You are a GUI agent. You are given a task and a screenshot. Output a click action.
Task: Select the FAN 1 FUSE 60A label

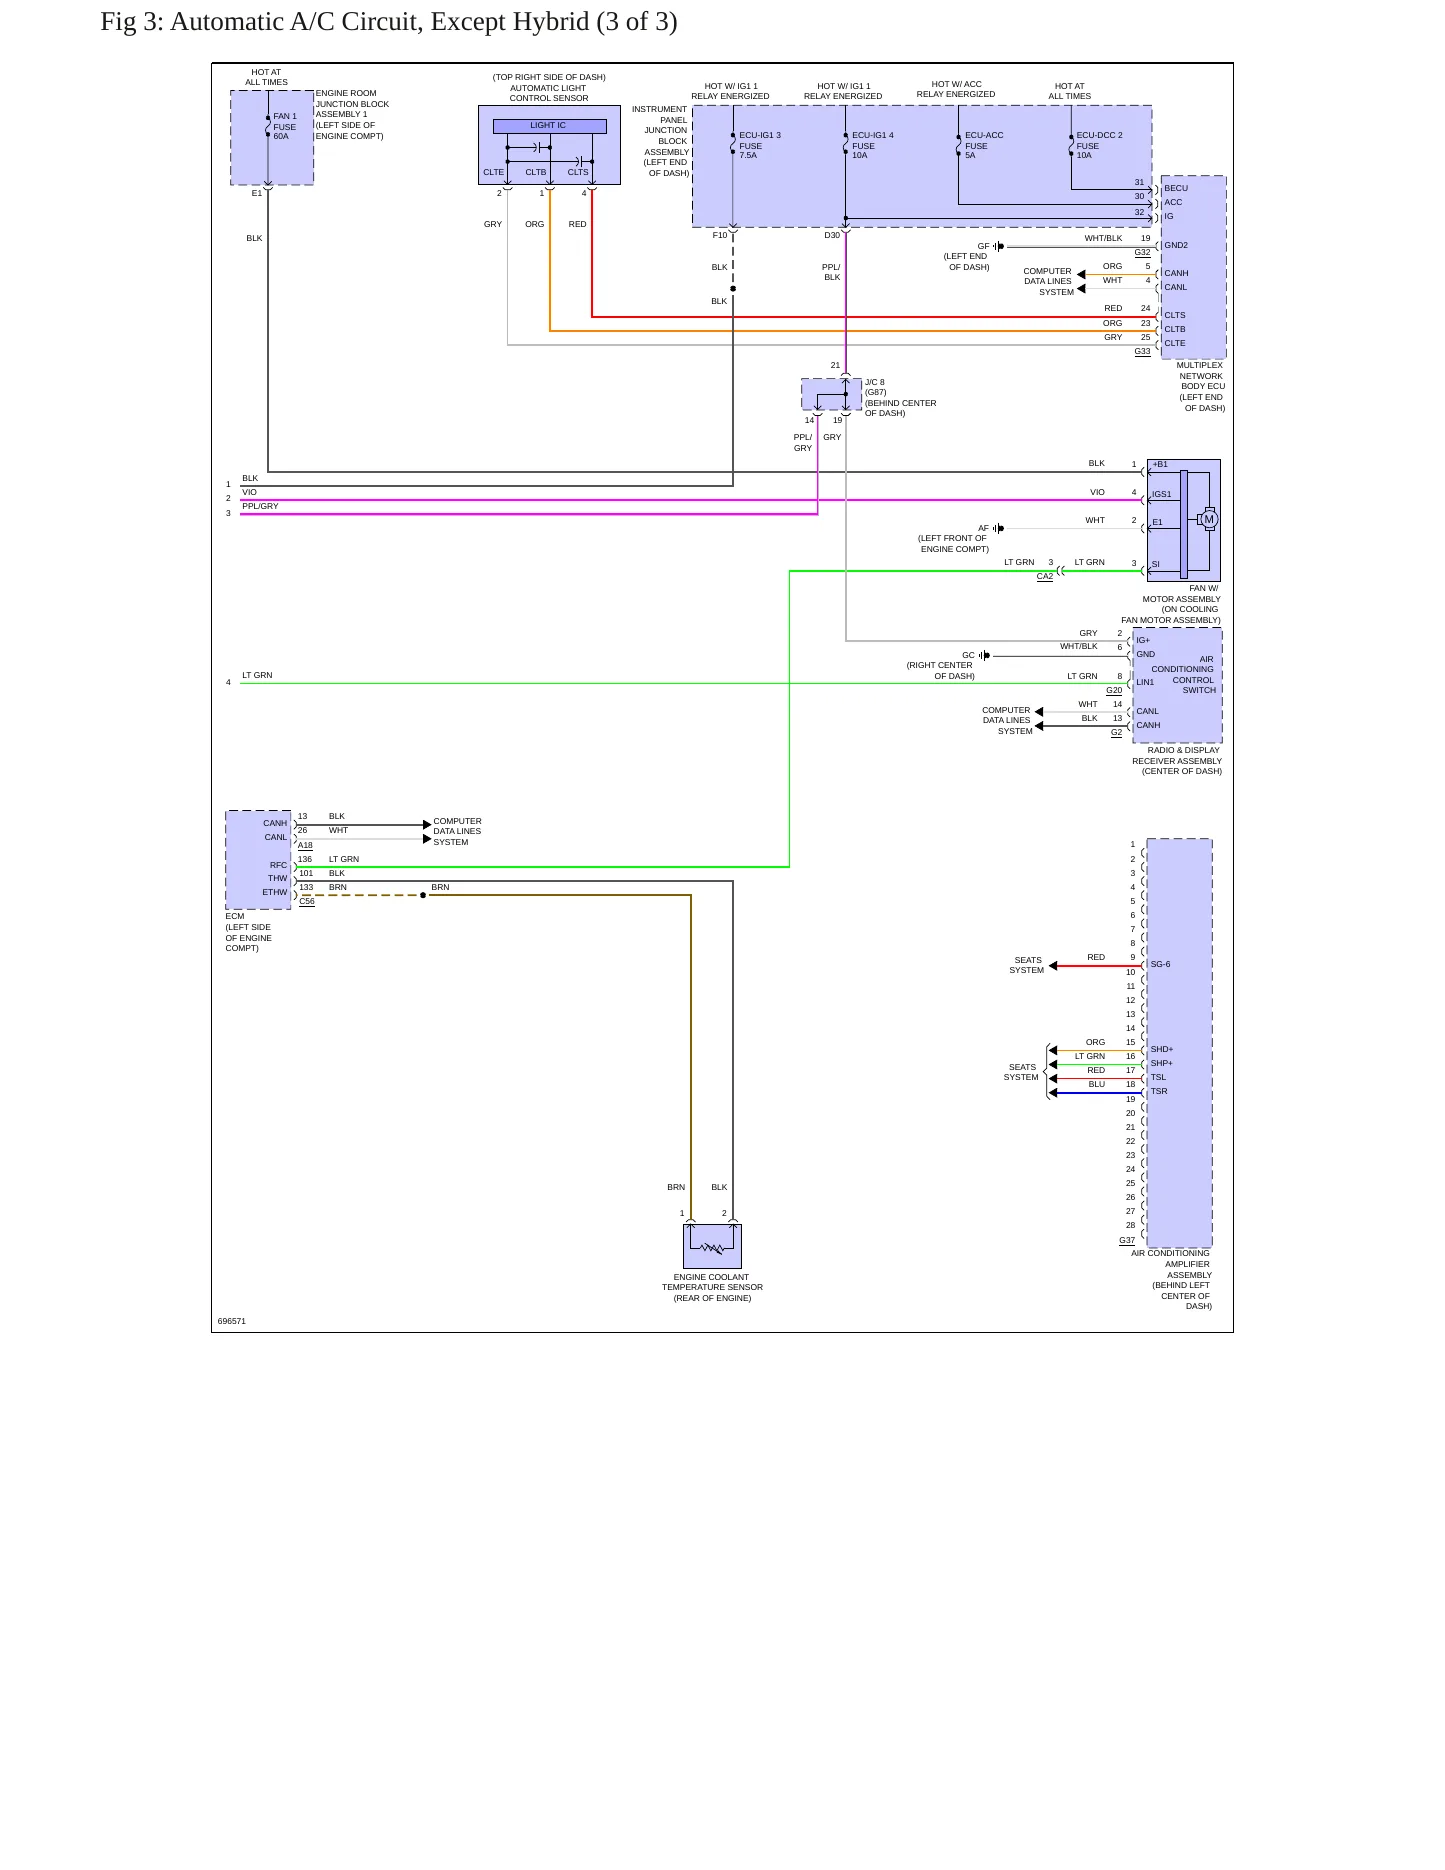coord(285,126)
